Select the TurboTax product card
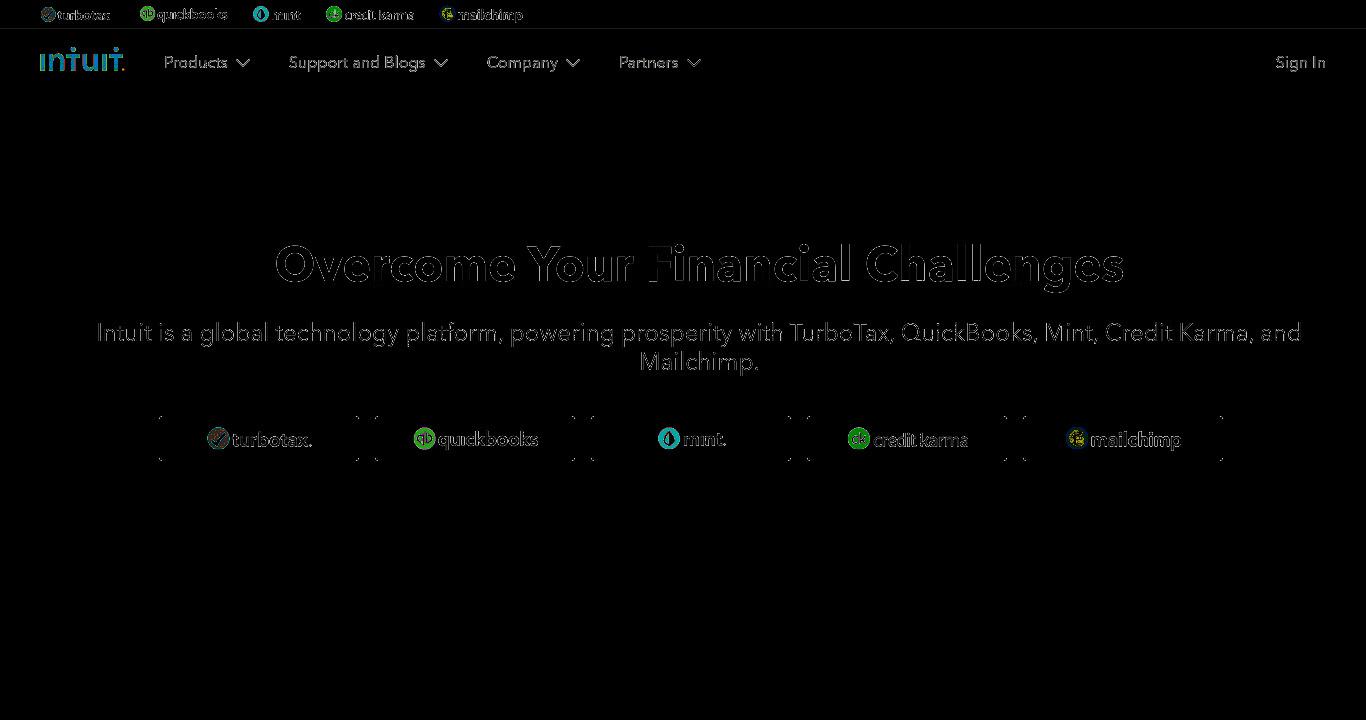This screenshot has height=720, width=1366. [259, 439]
